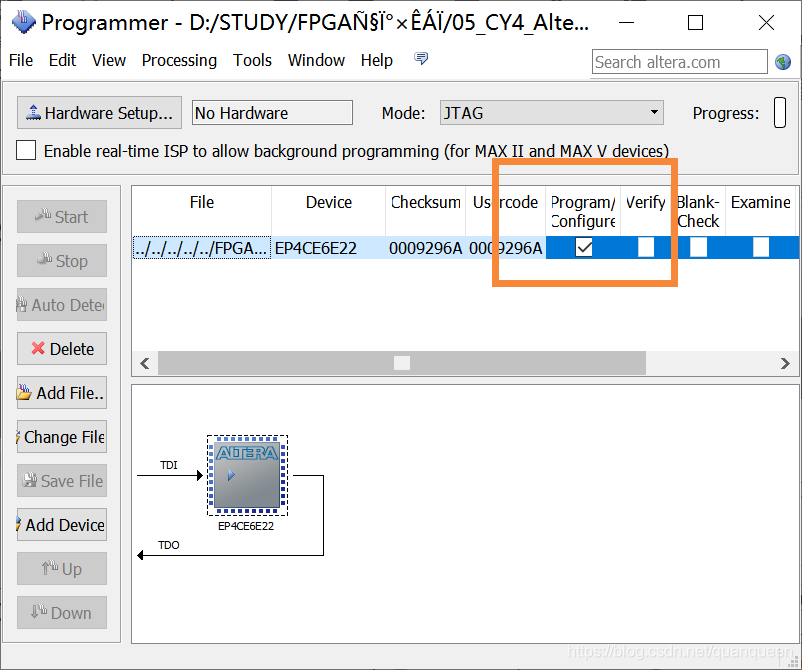Click the TDI label in chain diagram

click(x=168, y=465)
